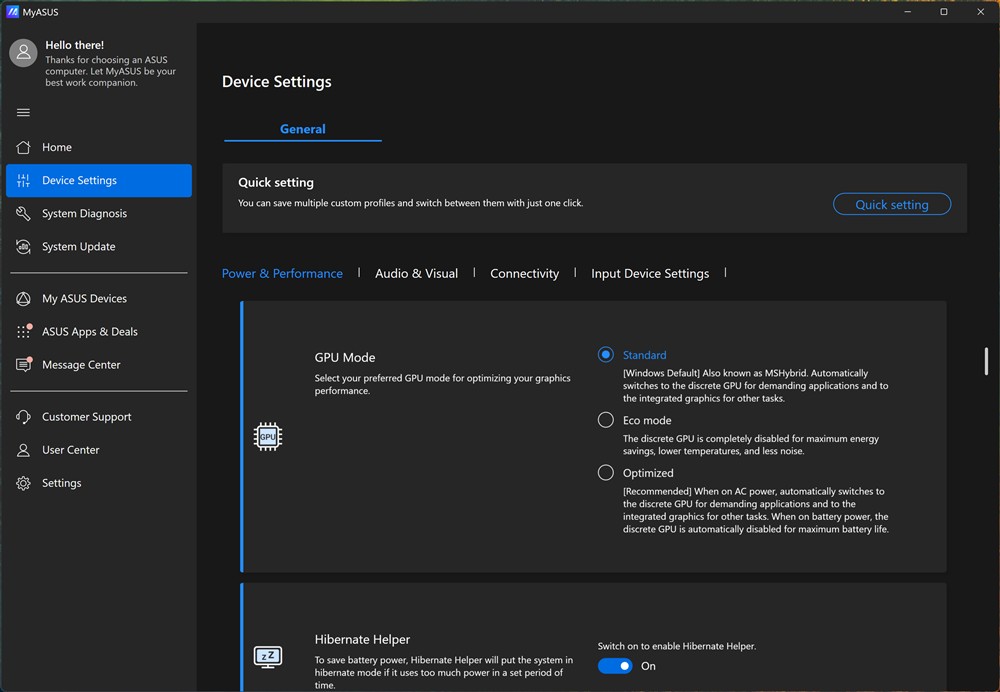Image resolution: width=1000 pixels, height=692 pixels.
Task: Go to Input Device Settings tab
Action: coord(650,273)
